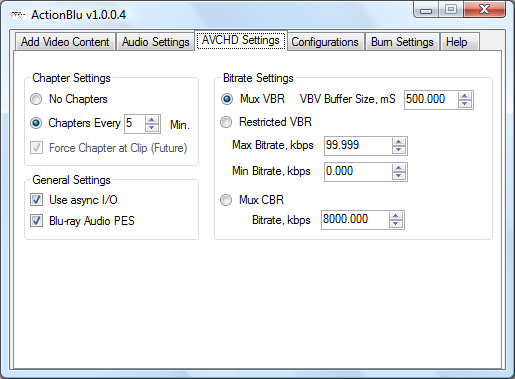
Task: Decrease the Min Bitrate value
Action: (x=399, y=176)
